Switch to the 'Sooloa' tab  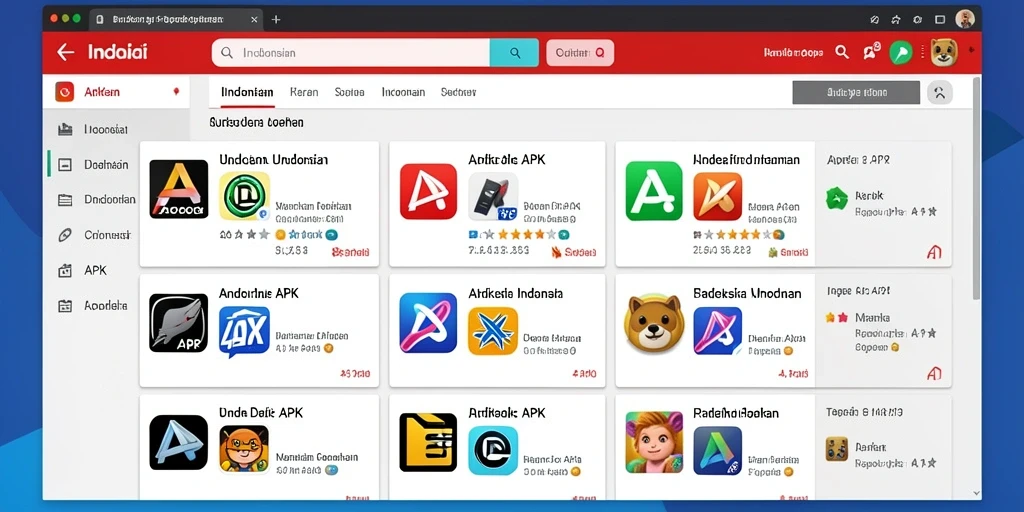[349, 92]
